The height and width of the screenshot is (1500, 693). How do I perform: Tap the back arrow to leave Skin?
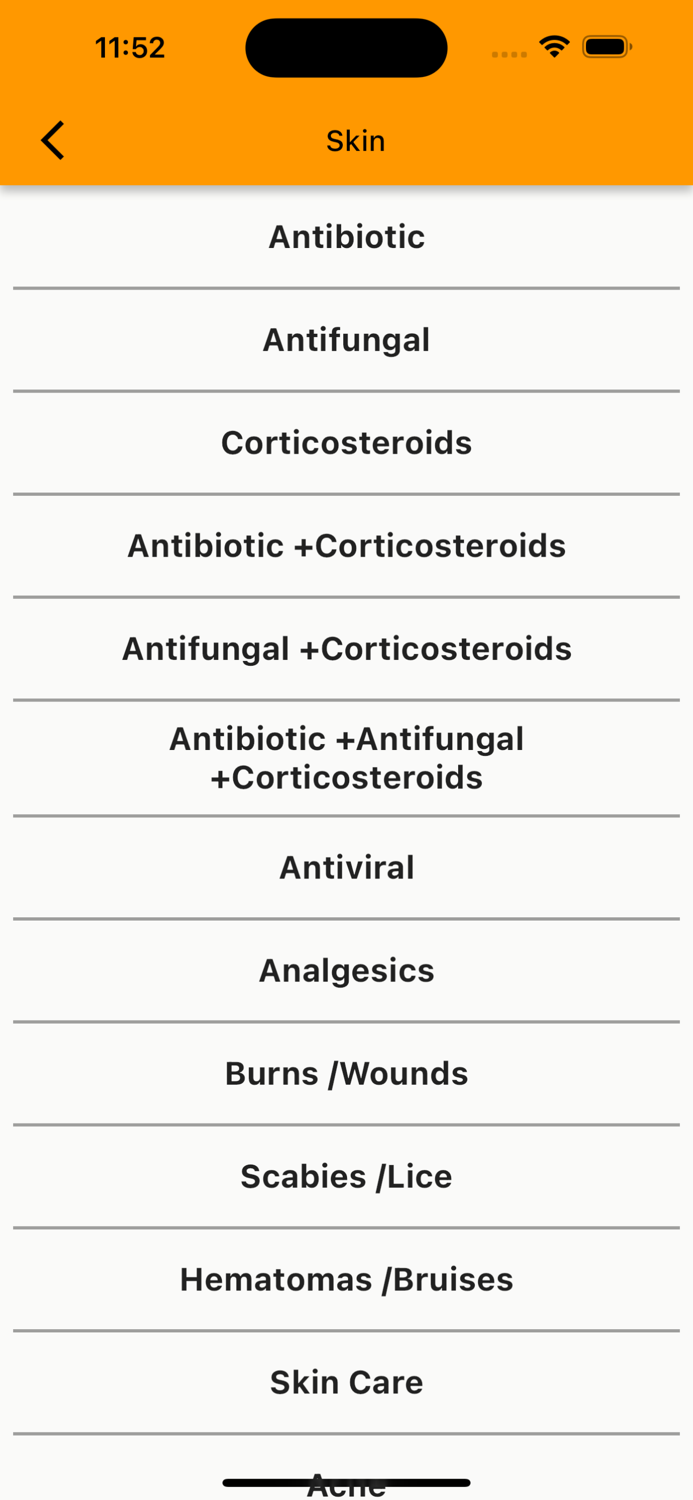pyautogui.click(x=52, y=140)
